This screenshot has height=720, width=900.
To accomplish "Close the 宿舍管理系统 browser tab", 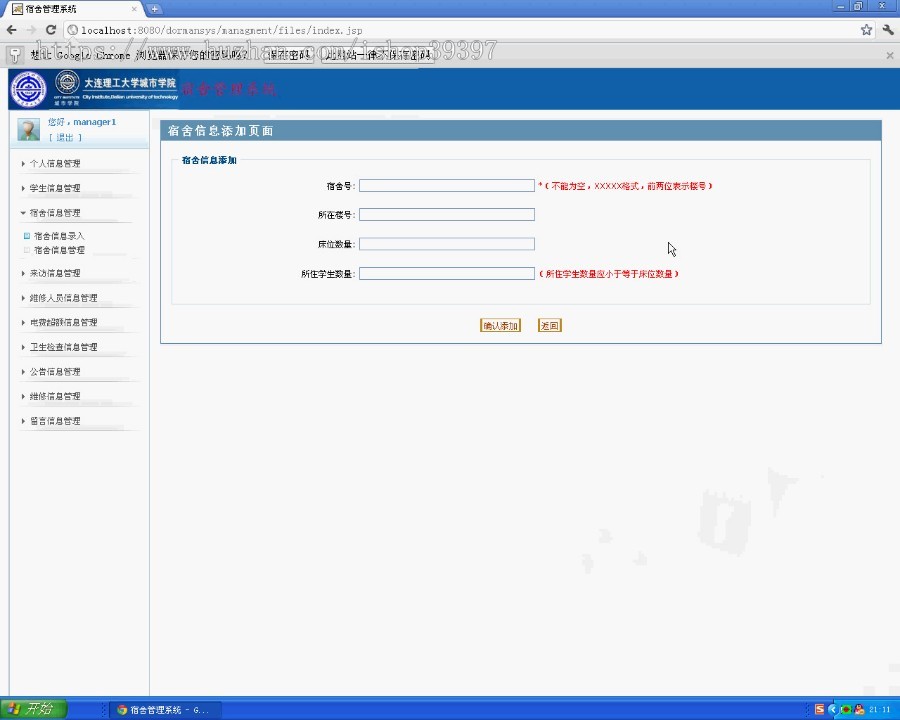I will pos(134,9).
